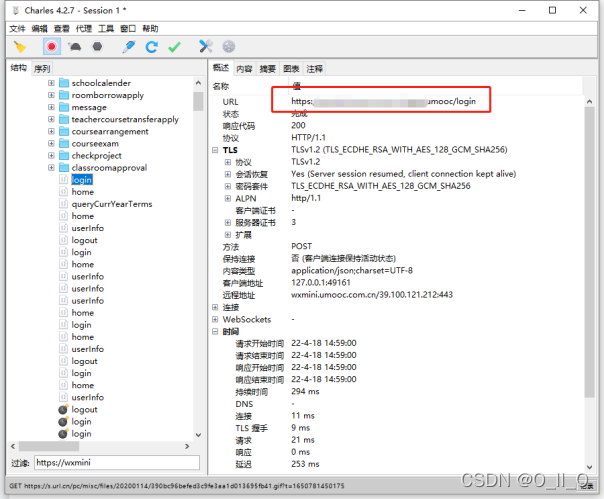The height and width of the screenshot is (499, 604).
Task: Expand the WebSockets section
Action: click(215, 319)
